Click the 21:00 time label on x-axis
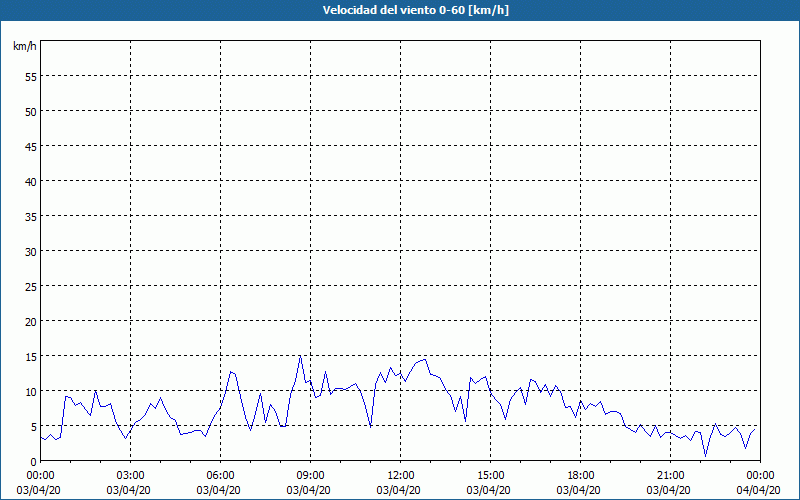The height and width of the screenshot is (500, 800). [x=670, y=475]
